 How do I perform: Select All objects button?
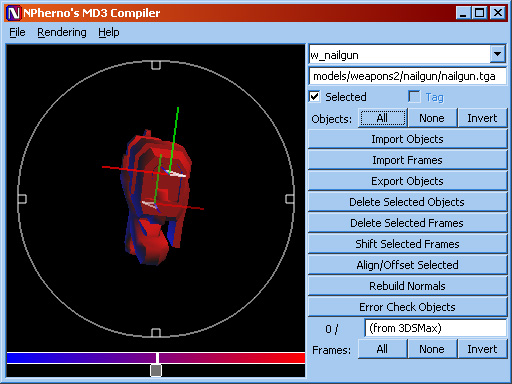(x=382, y=118)
